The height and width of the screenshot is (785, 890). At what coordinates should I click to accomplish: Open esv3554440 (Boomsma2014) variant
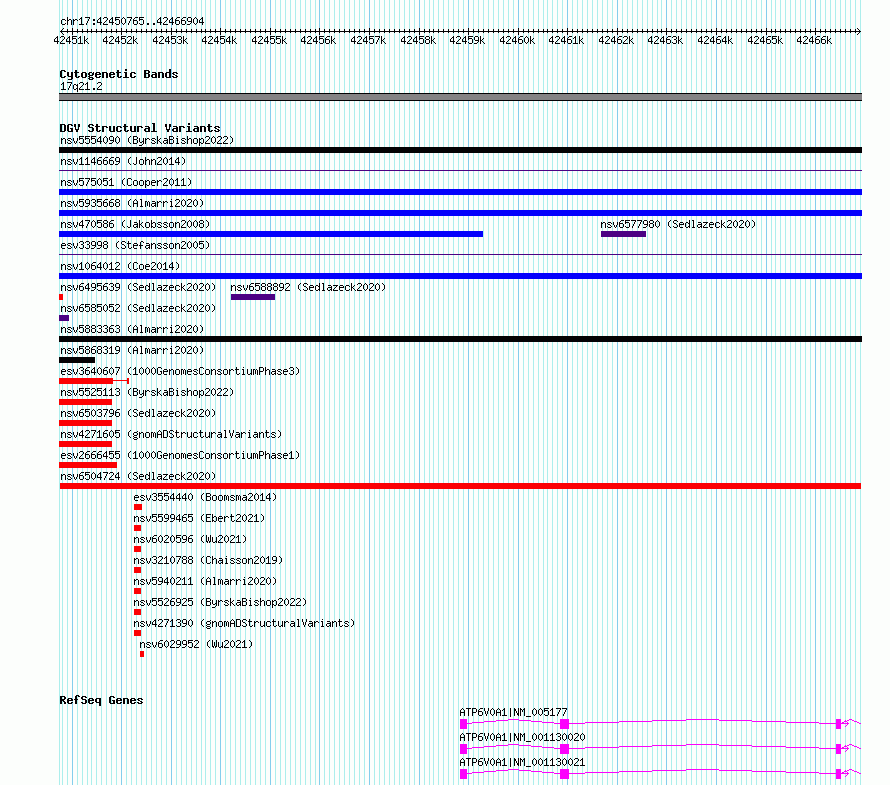[205, 497]
